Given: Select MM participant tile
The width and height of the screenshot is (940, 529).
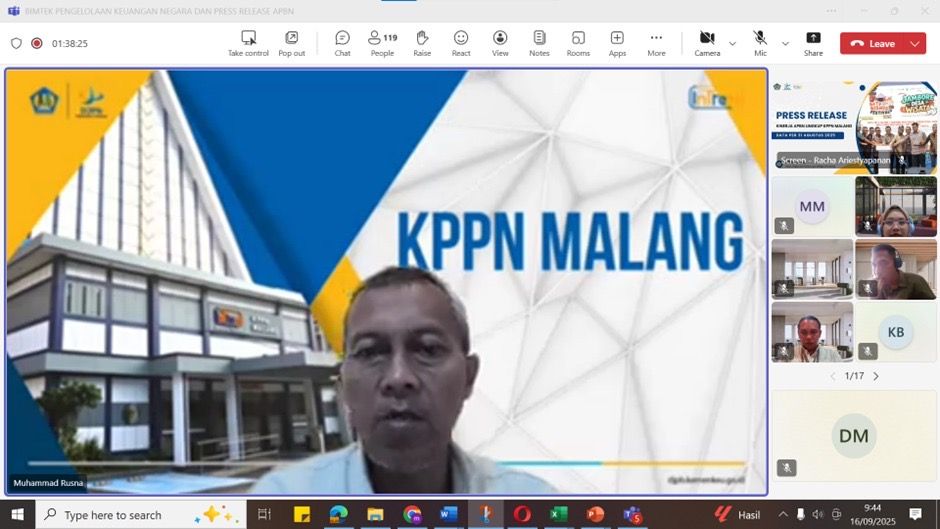Looking at the screenshot, I should (812, 206).
